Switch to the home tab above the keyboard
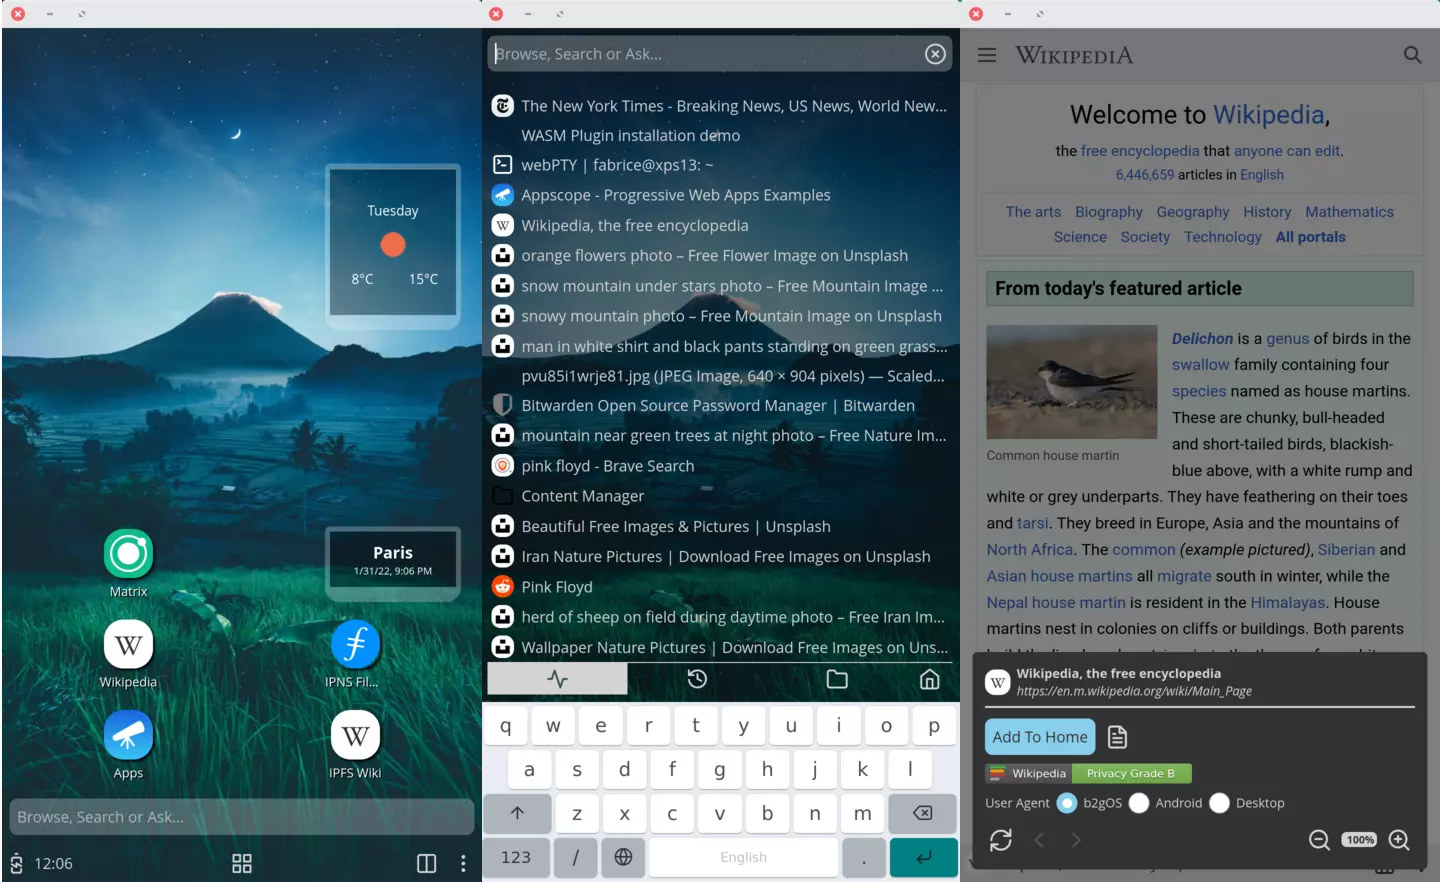Viewport: 1440px width, 882px height. tap(929, 679)
